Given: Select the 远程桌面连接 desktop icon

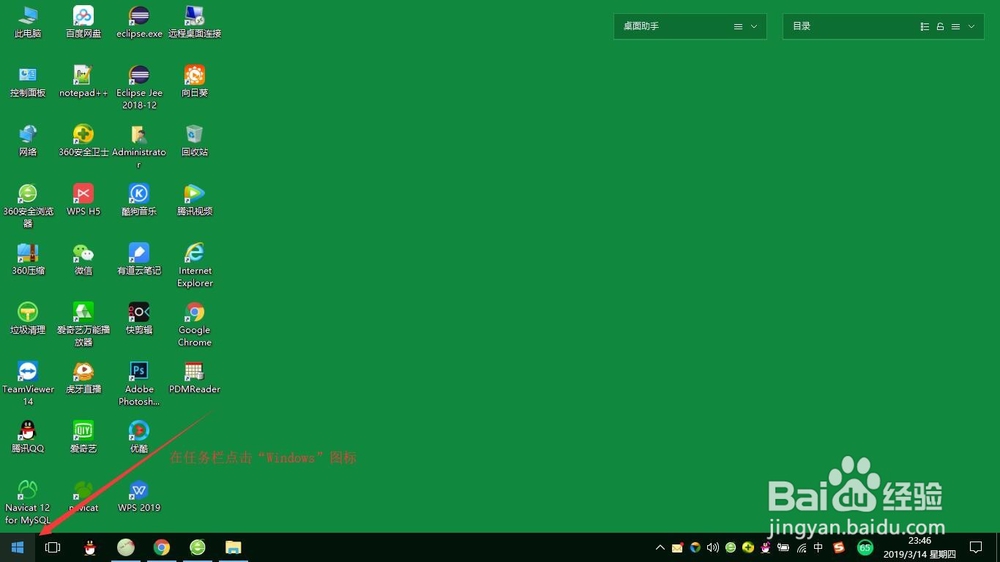Looking at the screenshot, I should [195, 22].
